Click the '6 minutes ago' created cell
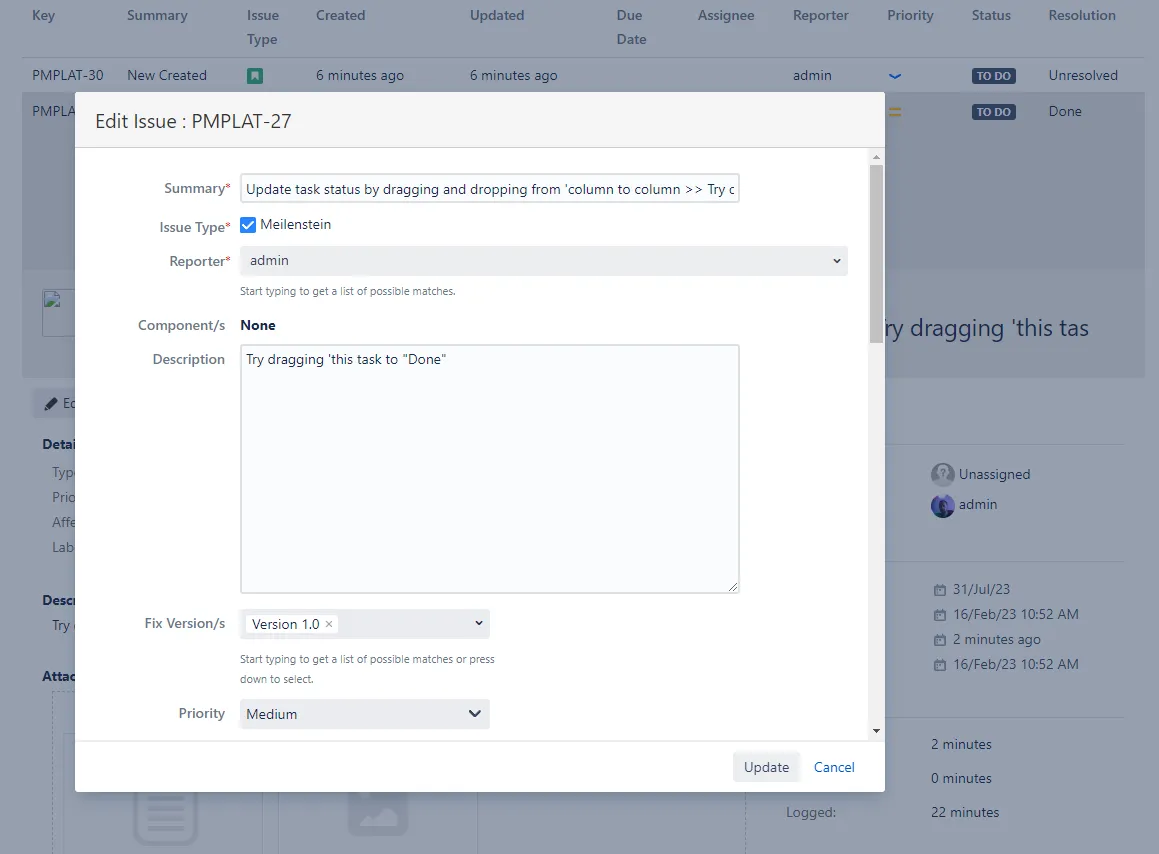This screenshot has width=1159, height=854. pyautogui.click(x=360, y=75)
